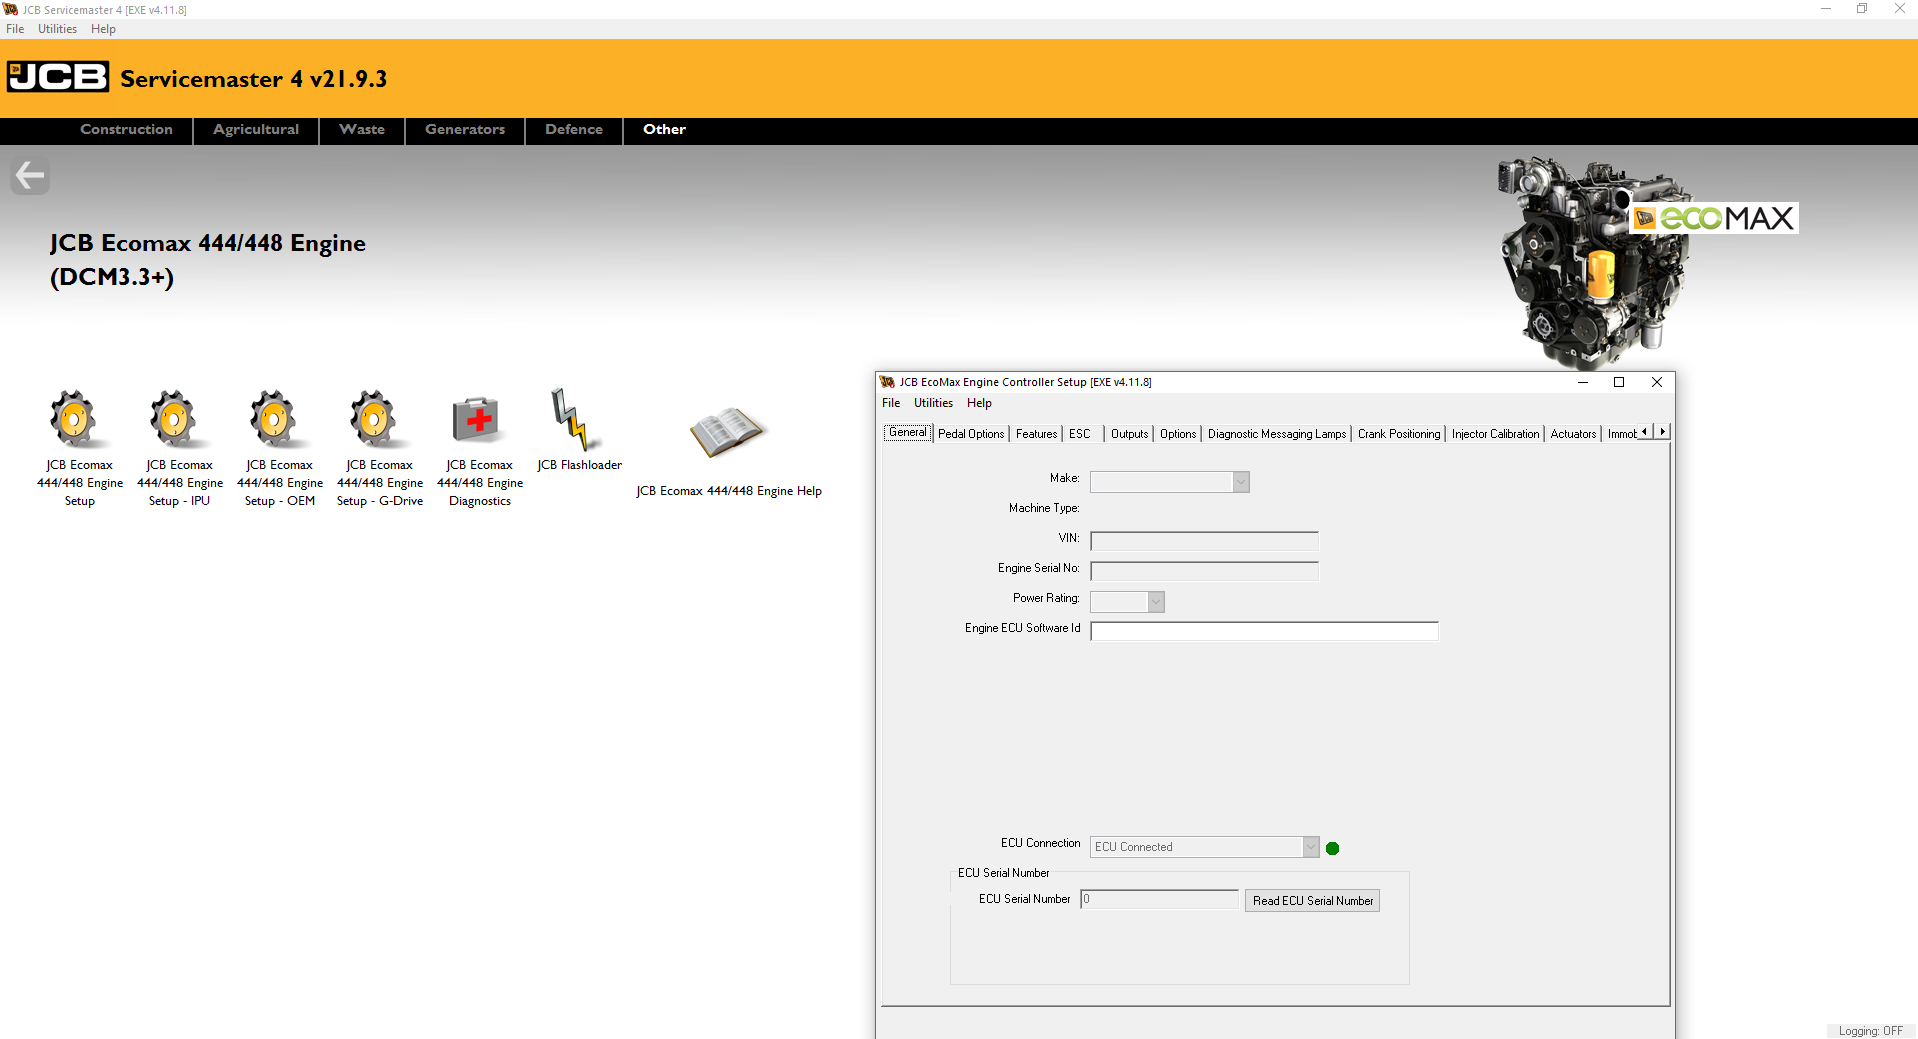Open the Utilities menu in controller setup
The image size is (1918, 1039).
[932, 403]
